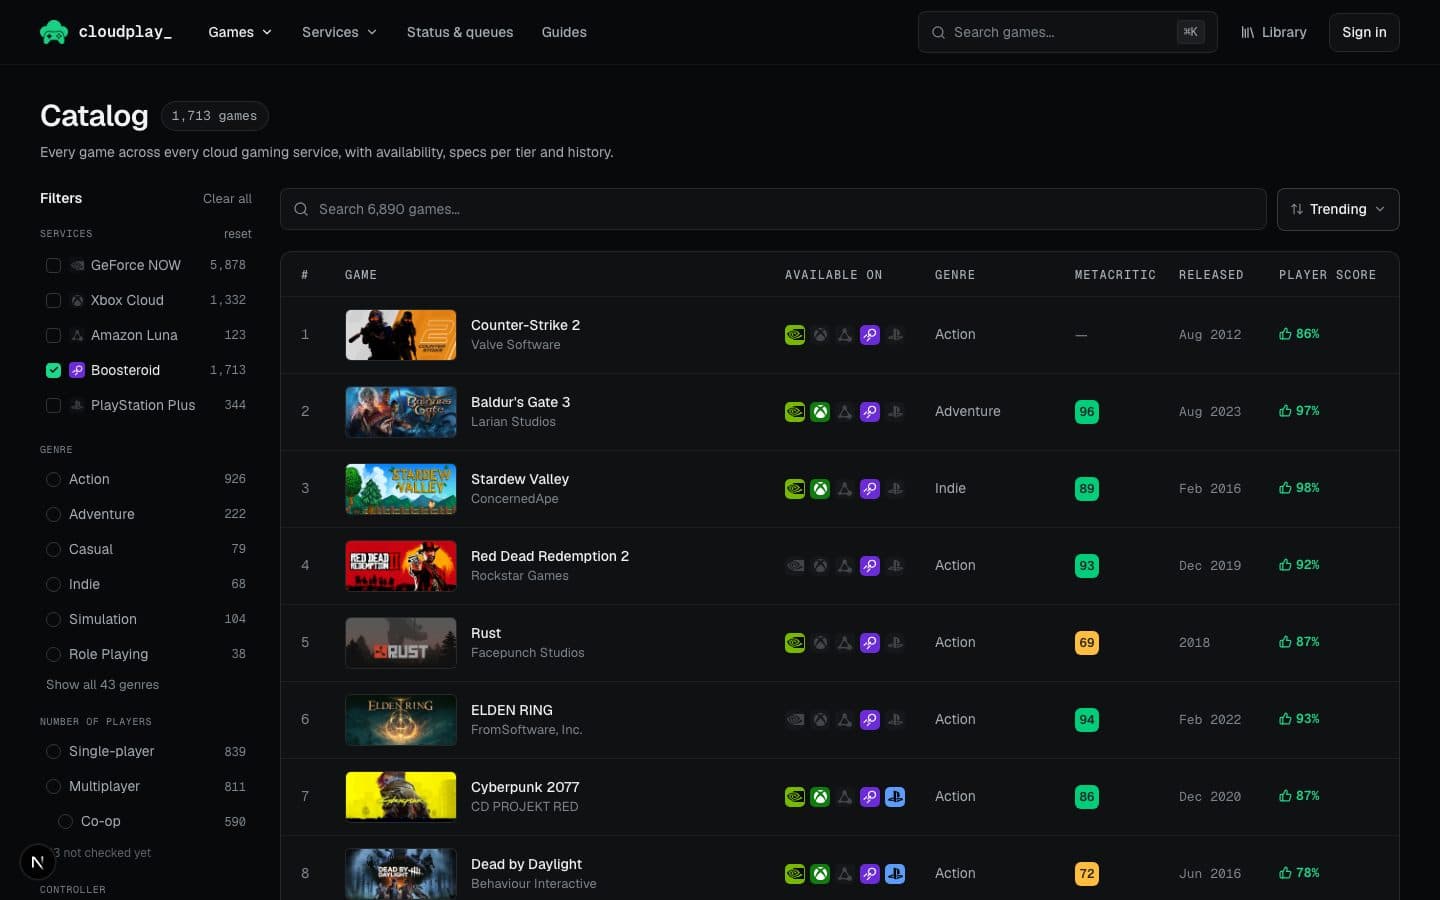Check the Amazon Luna filter
The width and height of the screenshot is (1440, 900).
click(x=54, y=335)
